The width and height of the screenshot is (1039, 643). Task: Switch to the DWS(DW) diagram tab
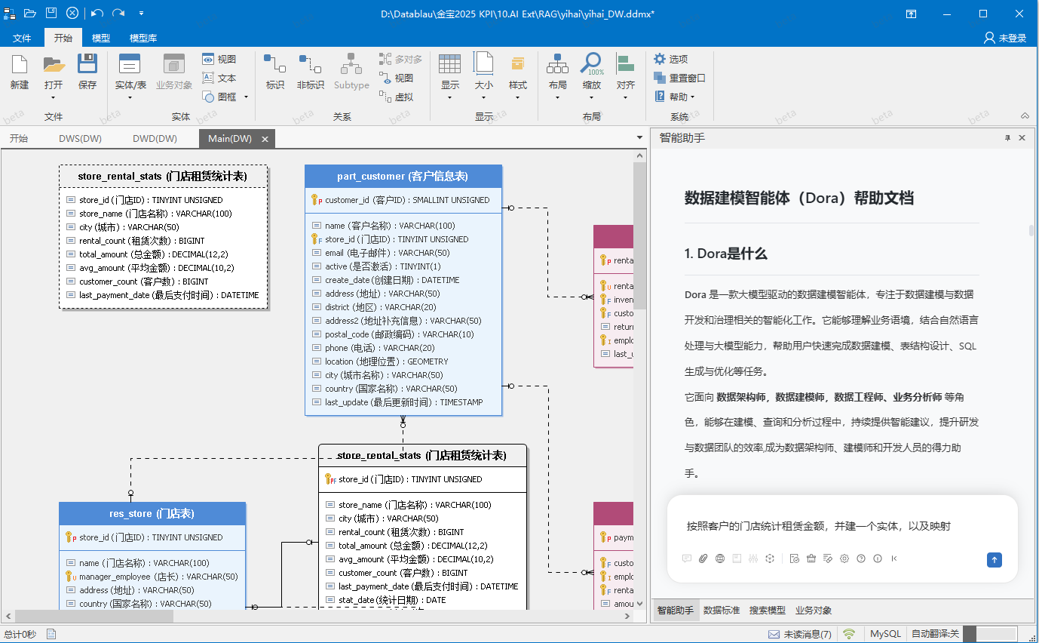(80, 139)
